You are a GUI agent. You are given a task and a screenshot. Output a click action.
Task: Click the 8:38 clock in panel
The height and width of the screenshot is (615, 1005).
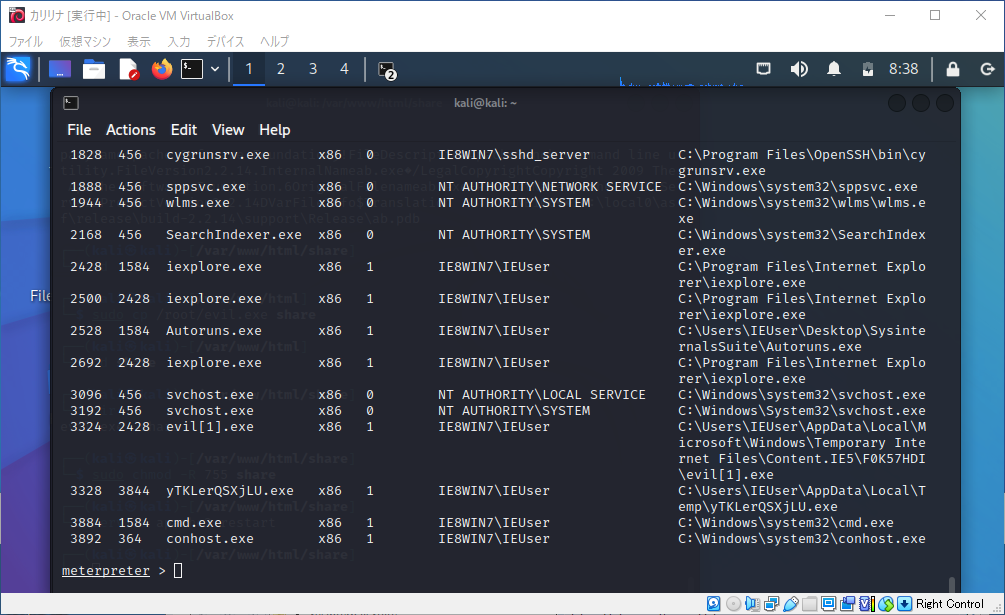(x=903, y=69)
